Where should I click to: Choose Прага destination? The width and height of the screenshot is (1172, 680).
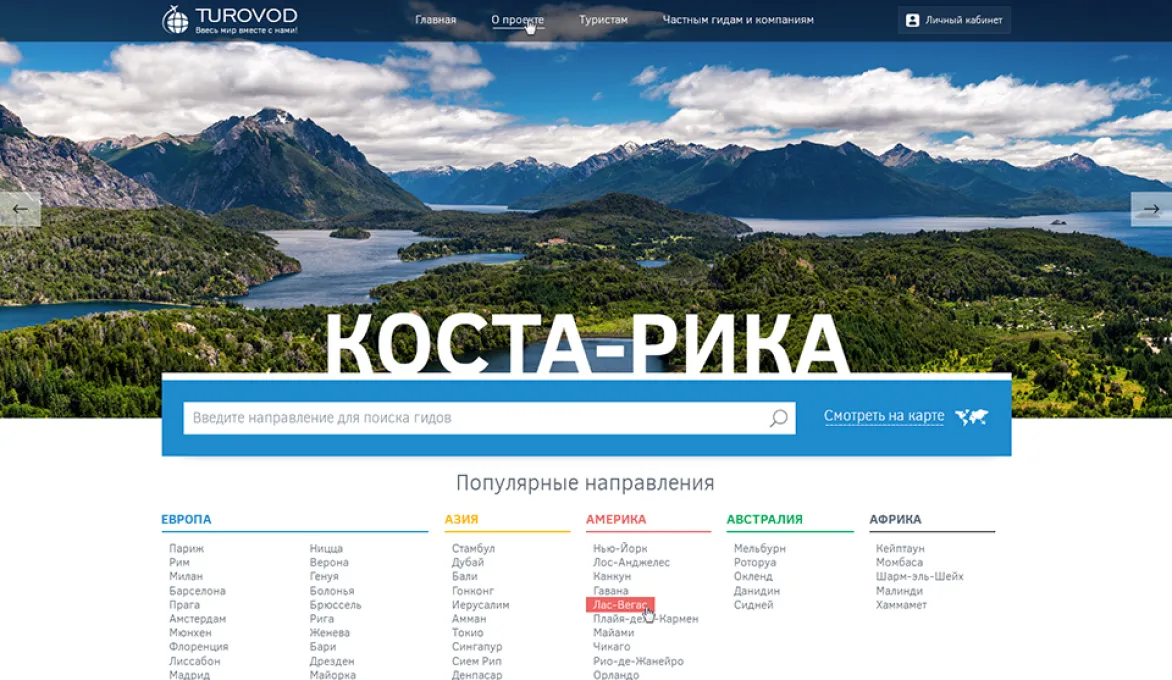point(184,605)
